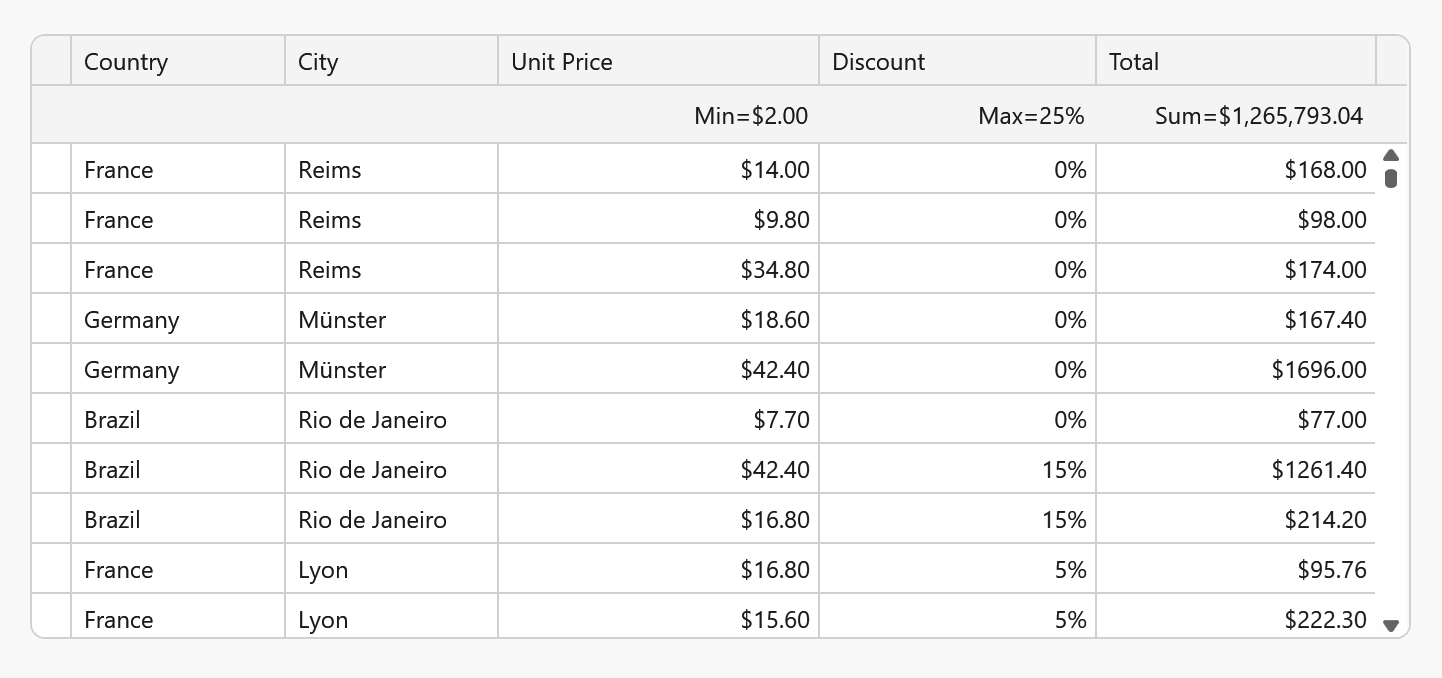Select the Min=$2.00 summary cell
The height and width of the screenshot is (678, 1442).
pos(751,116)
